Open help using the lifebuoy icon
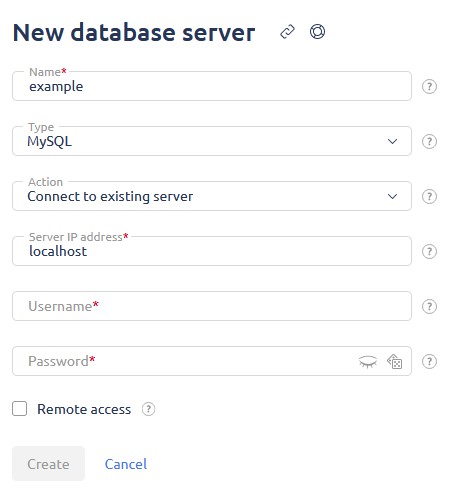 click(x=317, y=32)
